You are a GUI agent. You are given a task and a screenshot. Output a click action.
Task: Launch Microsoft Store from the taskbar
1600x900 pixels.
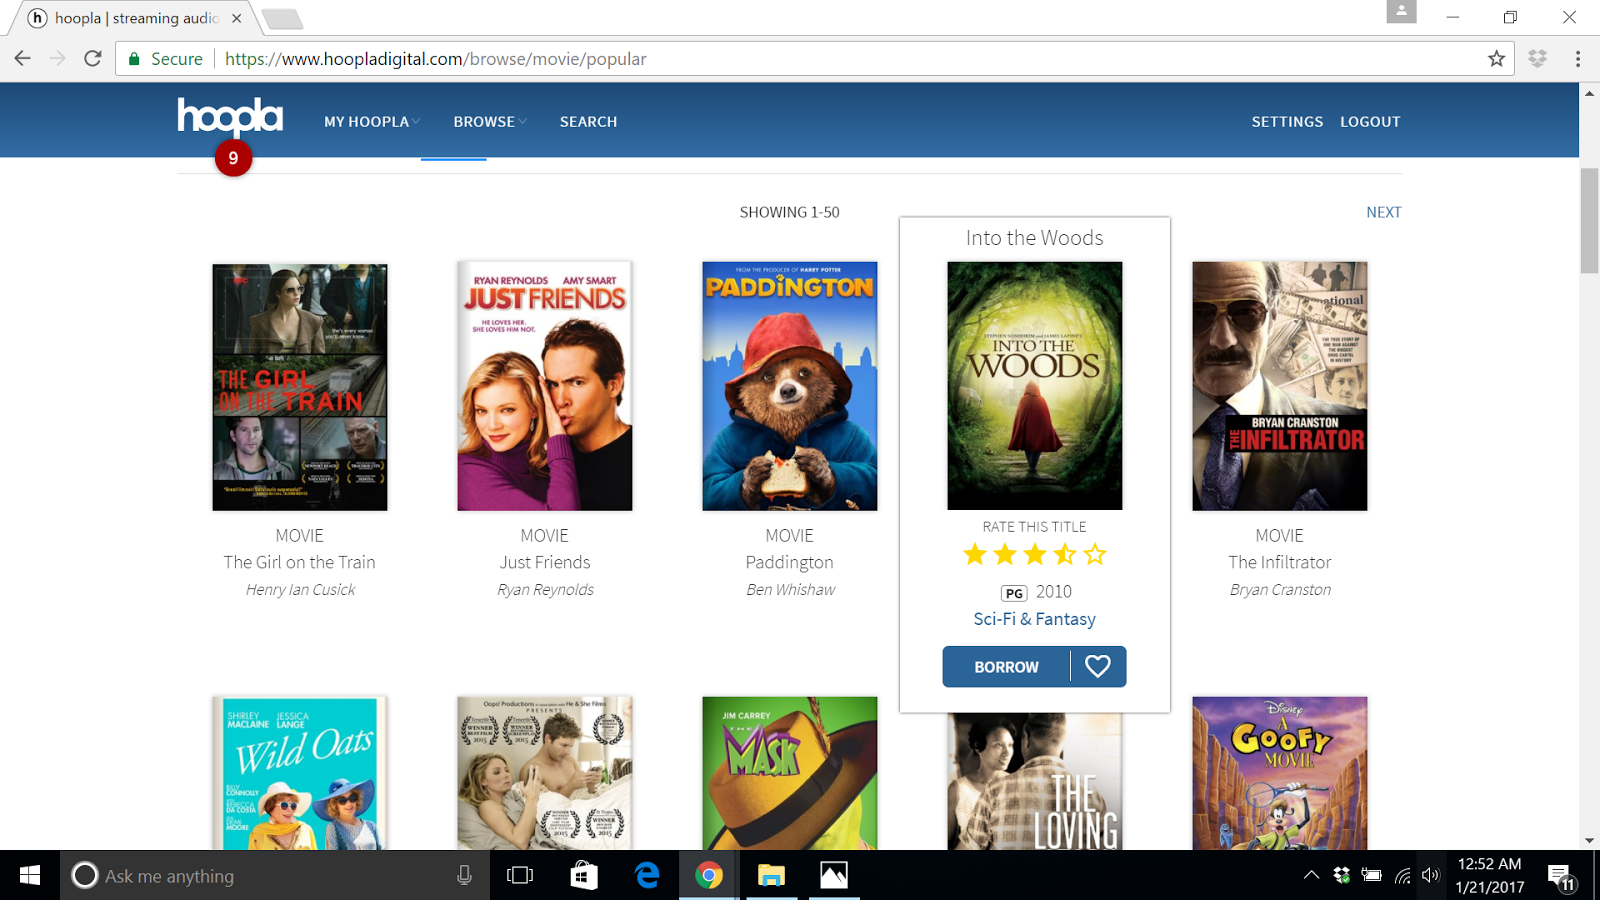(x=584, y=876)
